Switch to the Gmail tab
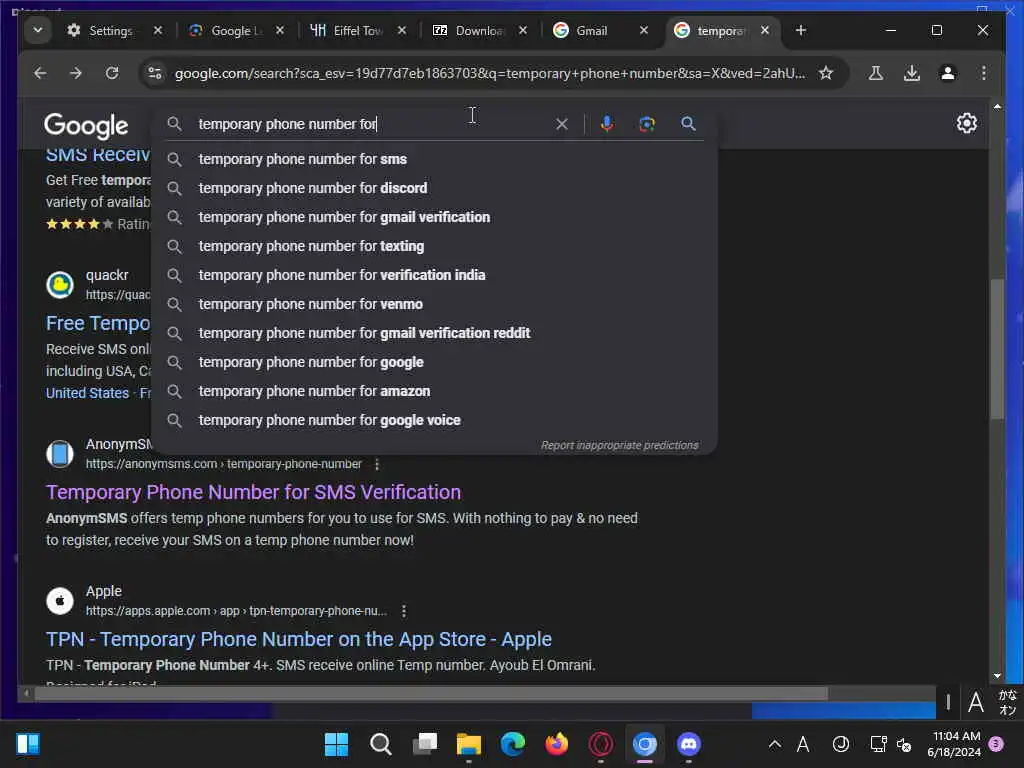Screen dimensions: 1024x768 [591, 31]
